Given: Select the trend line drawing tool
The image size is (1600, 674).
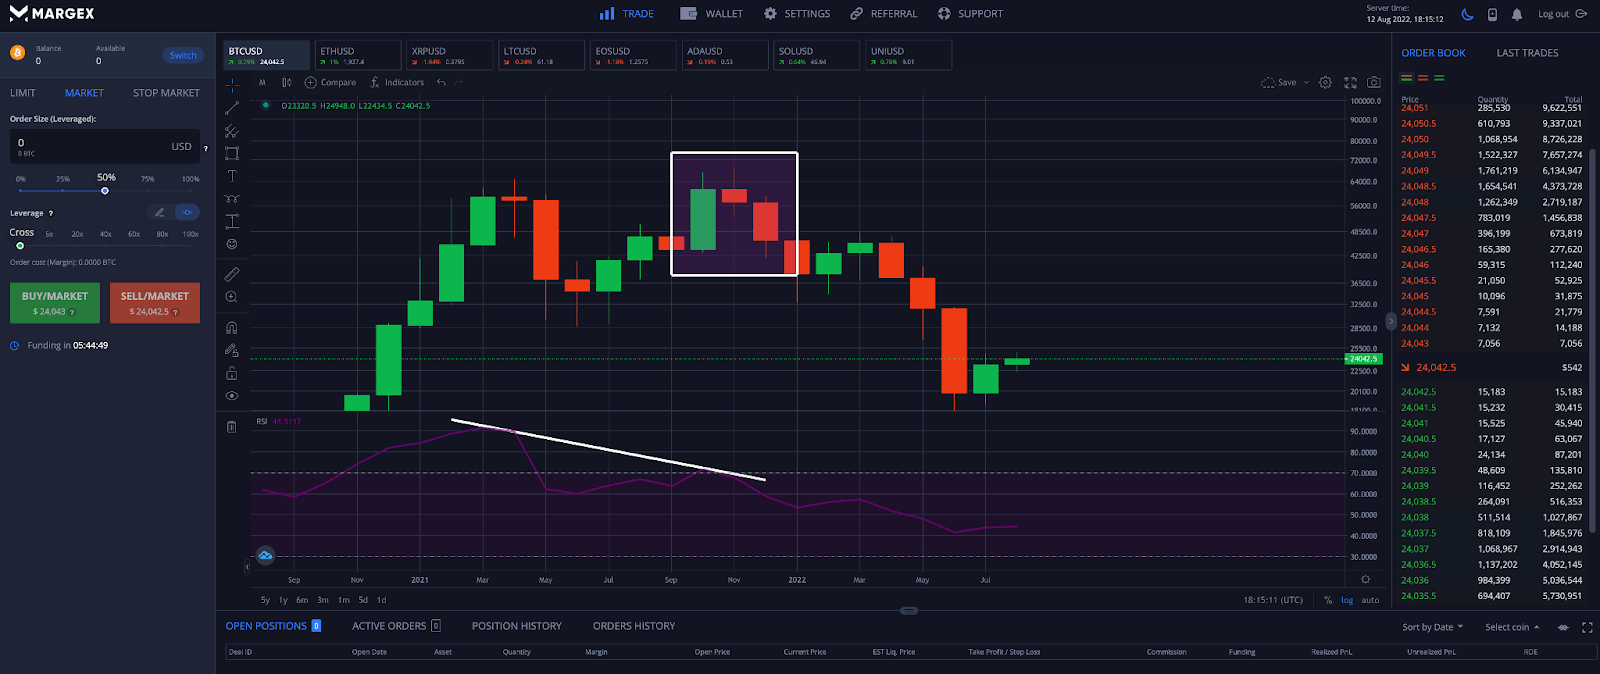Looking at the screenshot, I should click(232, 108).
